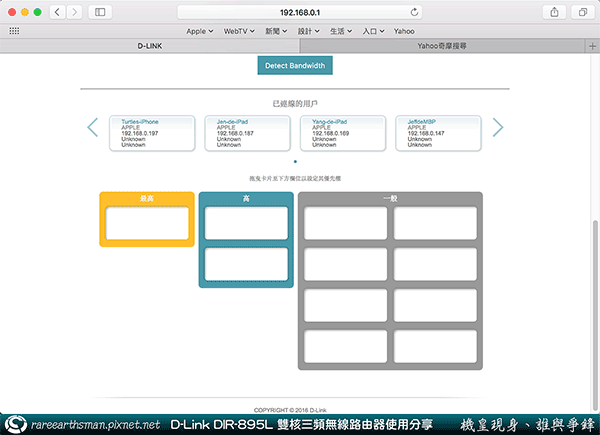Select the JeffdeMBP client card

point(438,133)
